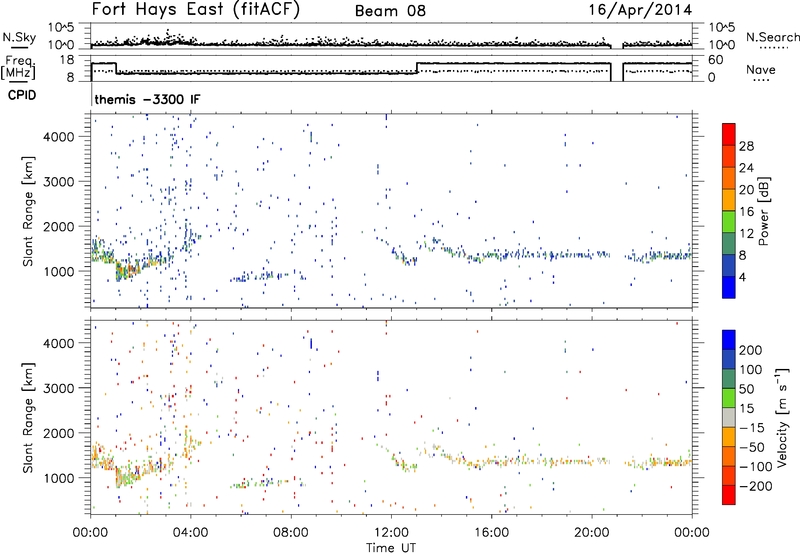Viewport: 800px width, 554px height.
Task: Click the orange segment of the power colorbar
Action: coord(729,177)
